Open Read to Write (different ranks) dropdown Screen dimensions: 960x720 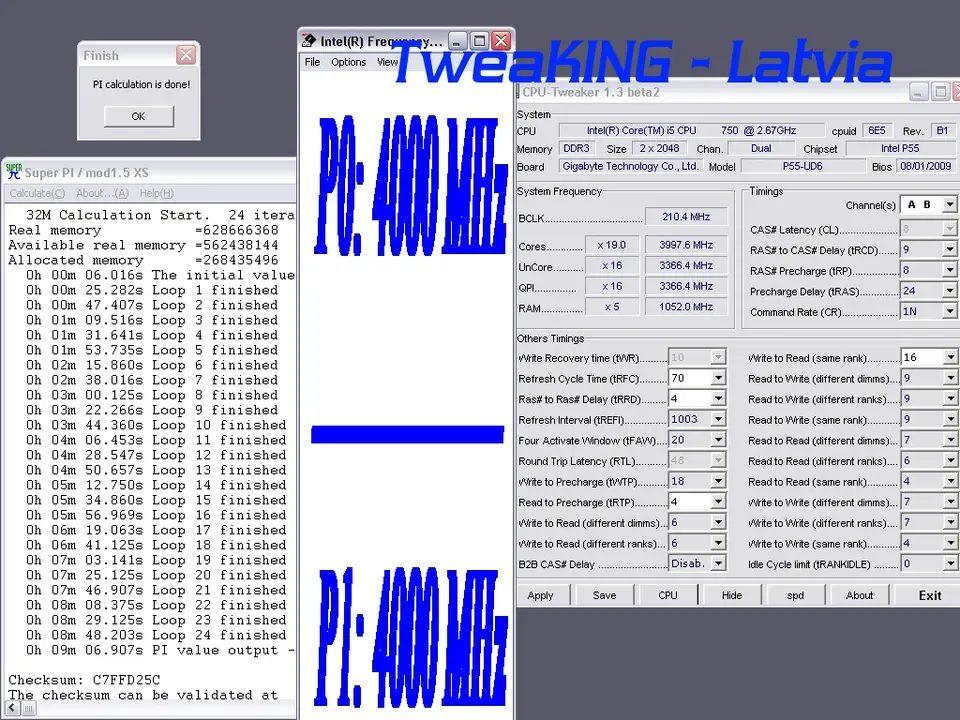(x=950, y=399)
